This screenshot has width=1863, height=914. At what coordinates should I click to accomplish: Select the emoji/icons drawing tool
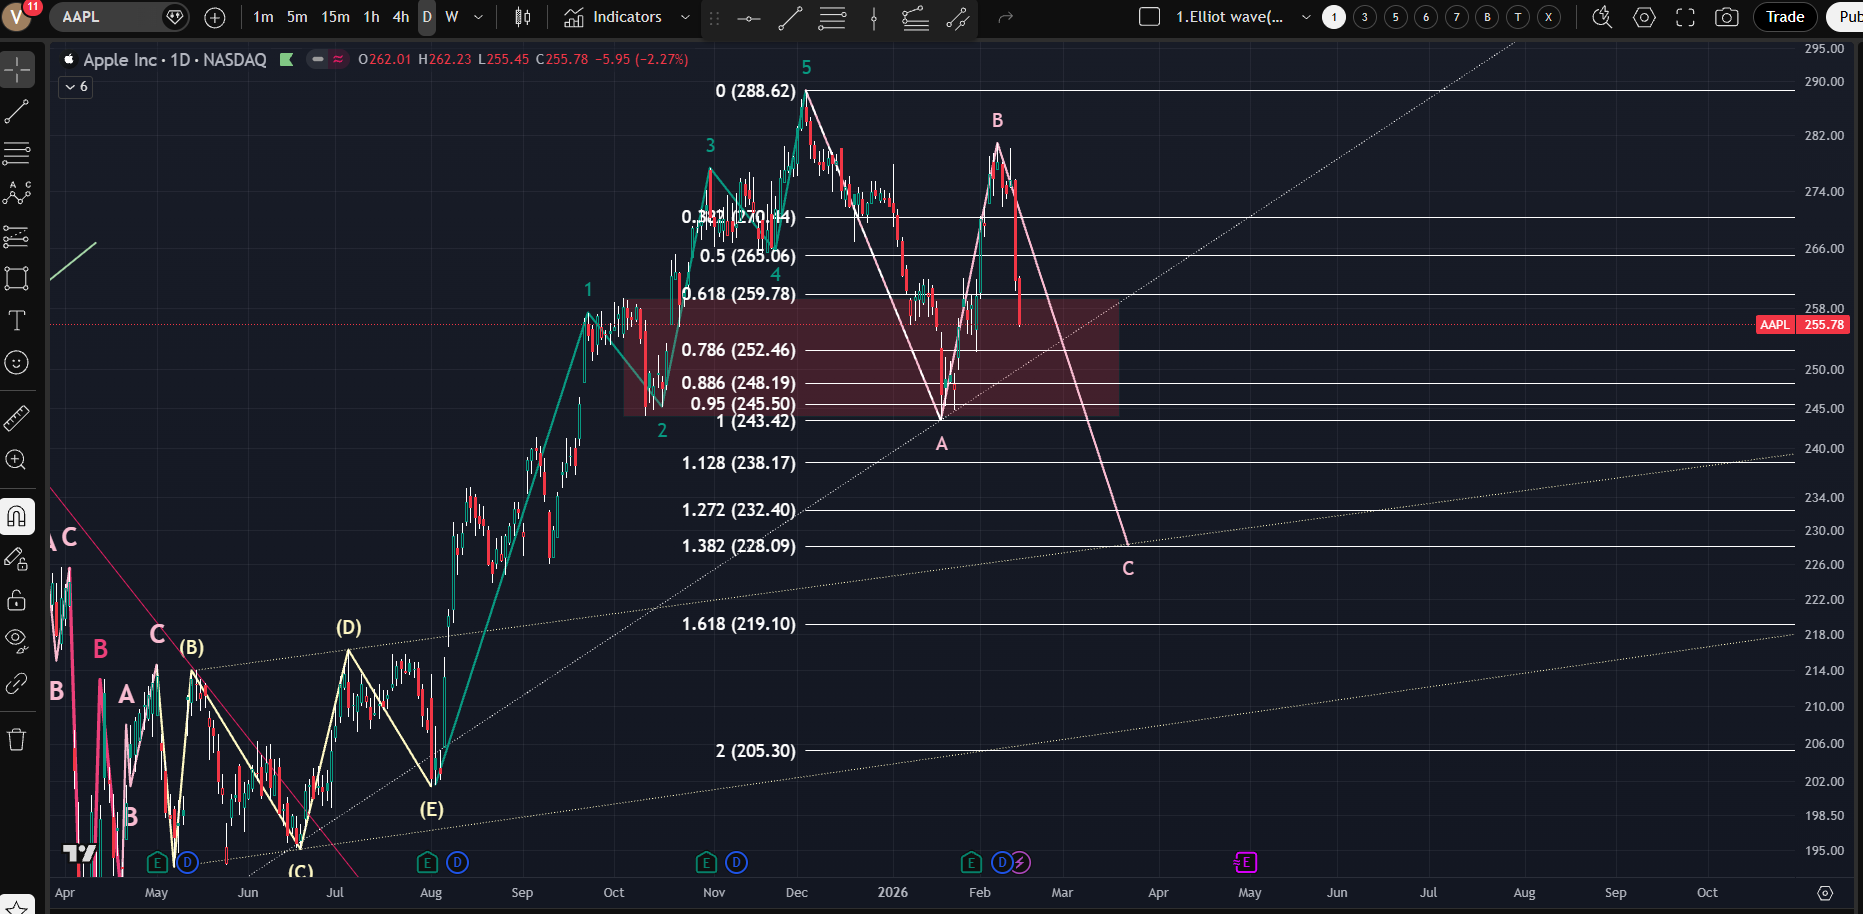coord(17,363)
